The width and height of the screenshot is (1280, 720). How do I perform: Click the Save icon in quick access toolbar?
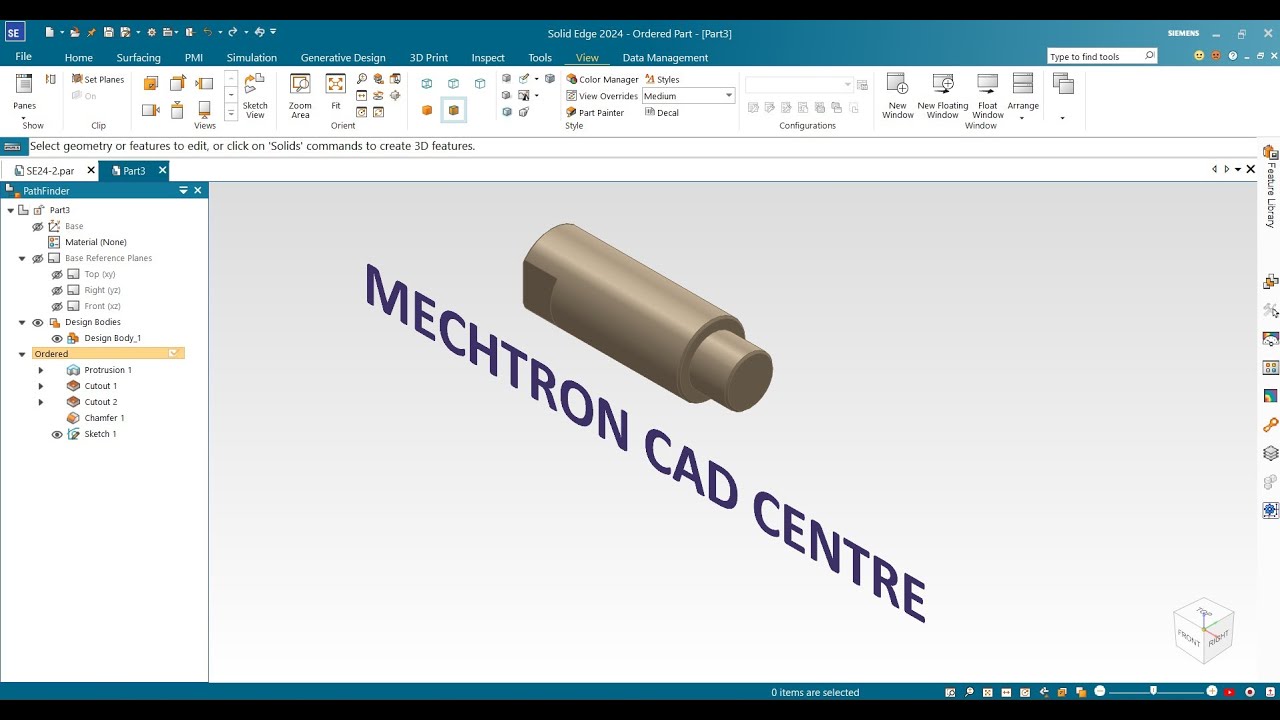pyautogui.click(x=109, y=32)
